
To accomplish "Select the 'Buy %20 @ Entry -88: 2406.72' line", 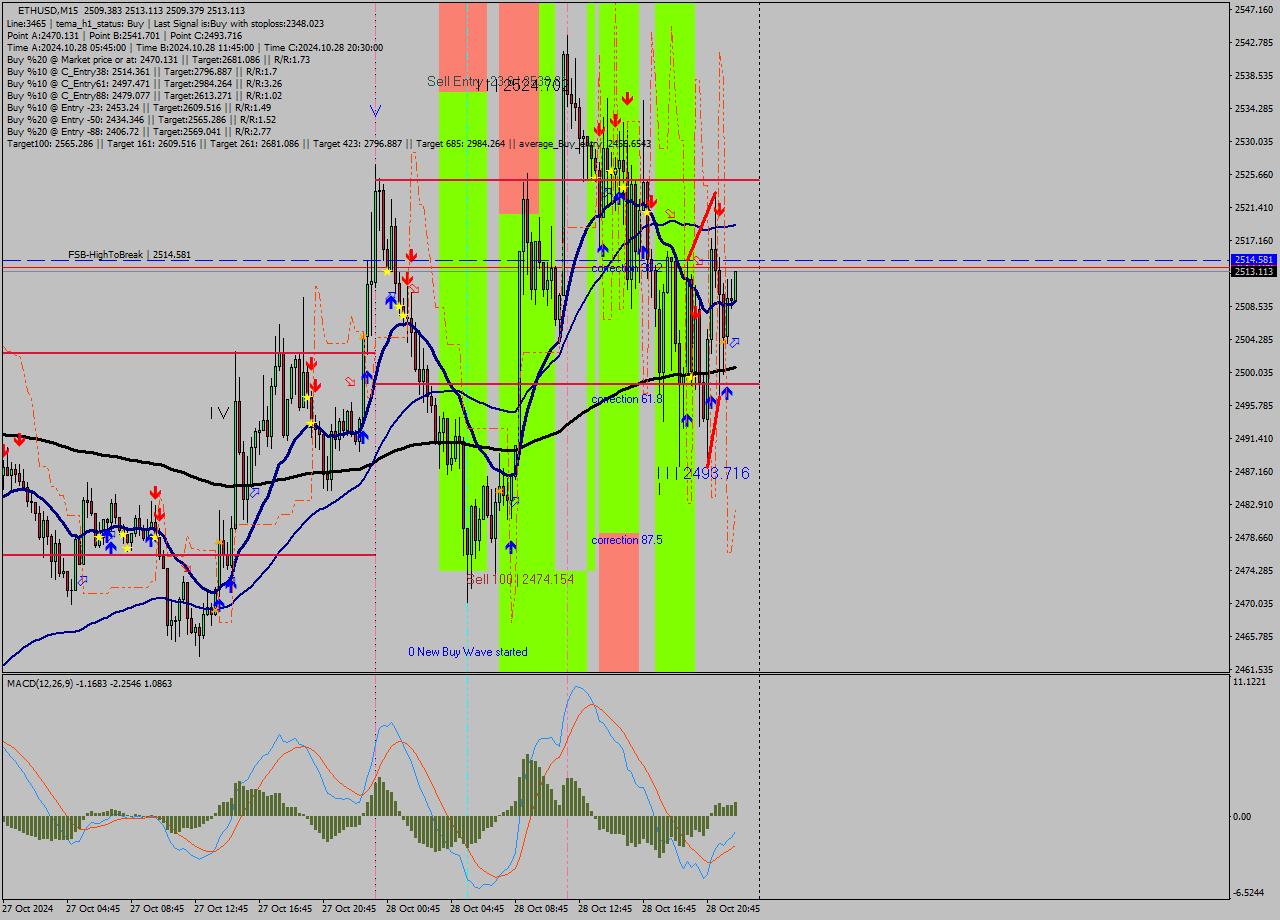I will 139,131.
